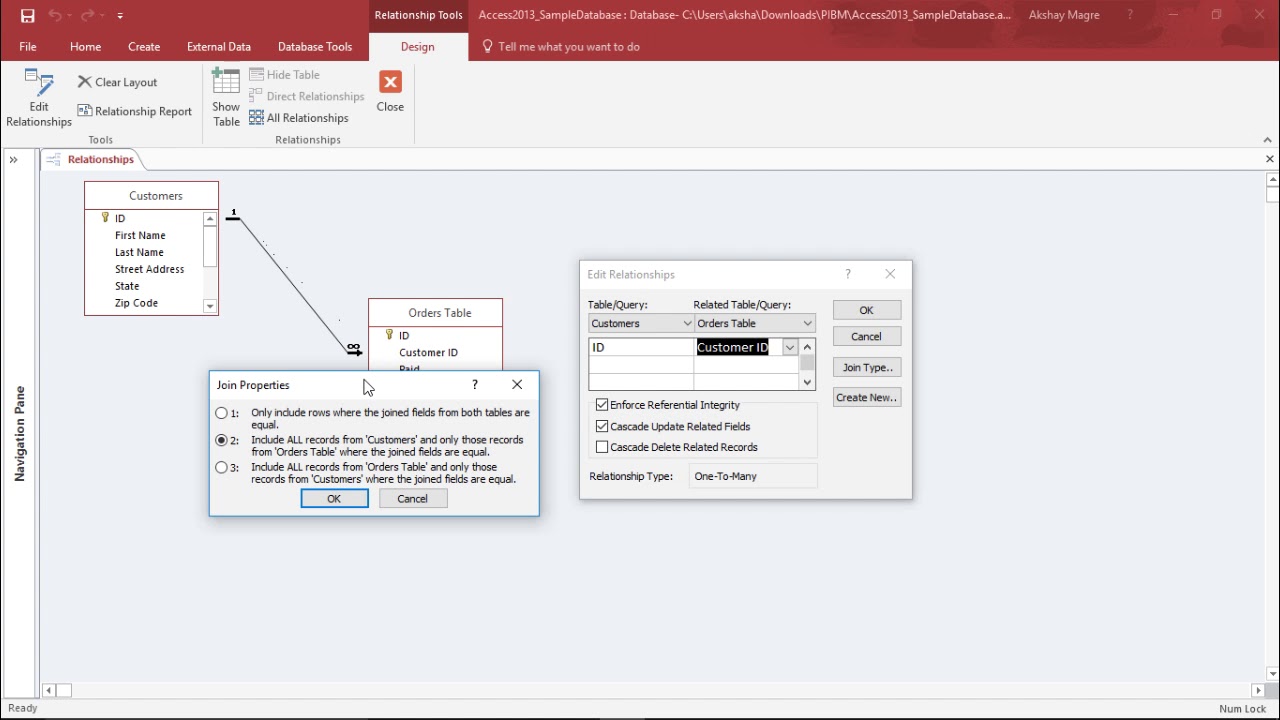
Task: Open the Database Tools tab
Action: coord(315,46)
